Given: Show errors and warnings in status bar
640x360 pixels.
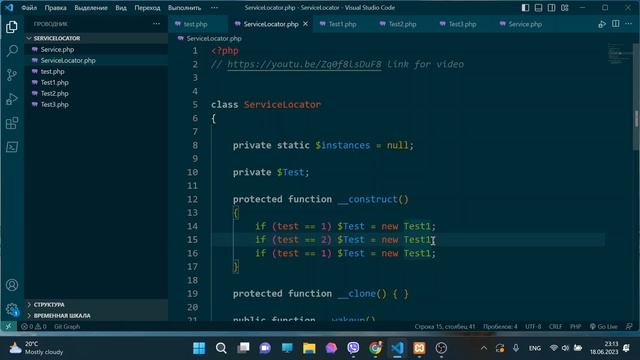Looking at the screenshot, I should point(33,327).
